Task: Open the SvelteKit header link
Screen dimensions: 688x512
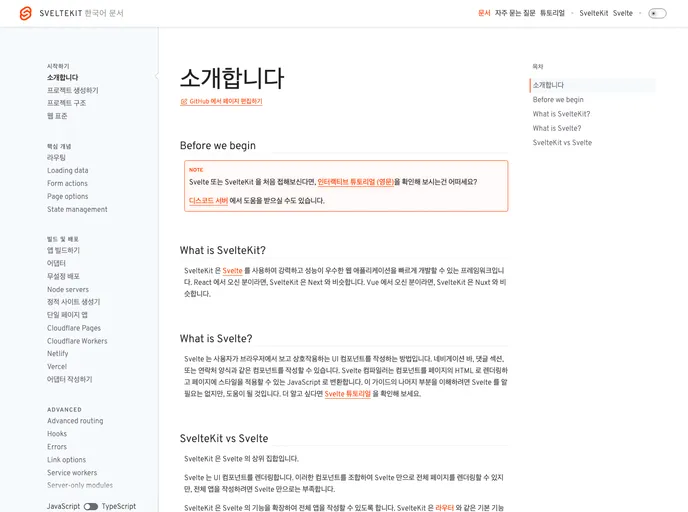Action: coord(594,13)
